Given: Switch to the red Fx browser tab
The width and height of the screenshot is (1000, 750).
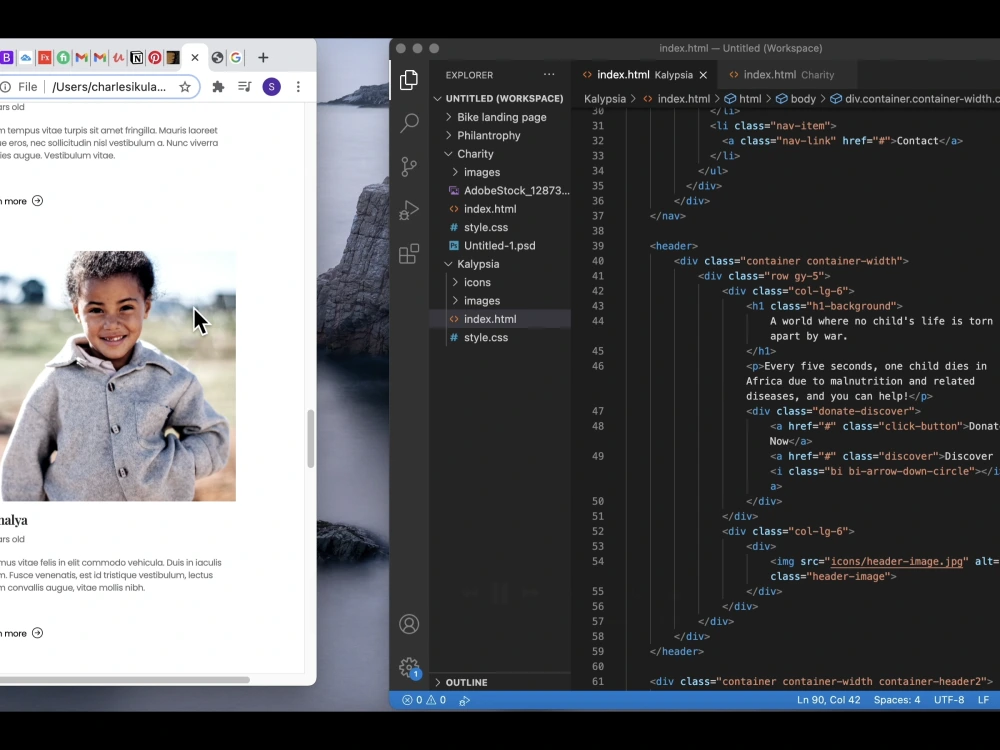Looking at the screenshot, I should [x=45, y=58].
